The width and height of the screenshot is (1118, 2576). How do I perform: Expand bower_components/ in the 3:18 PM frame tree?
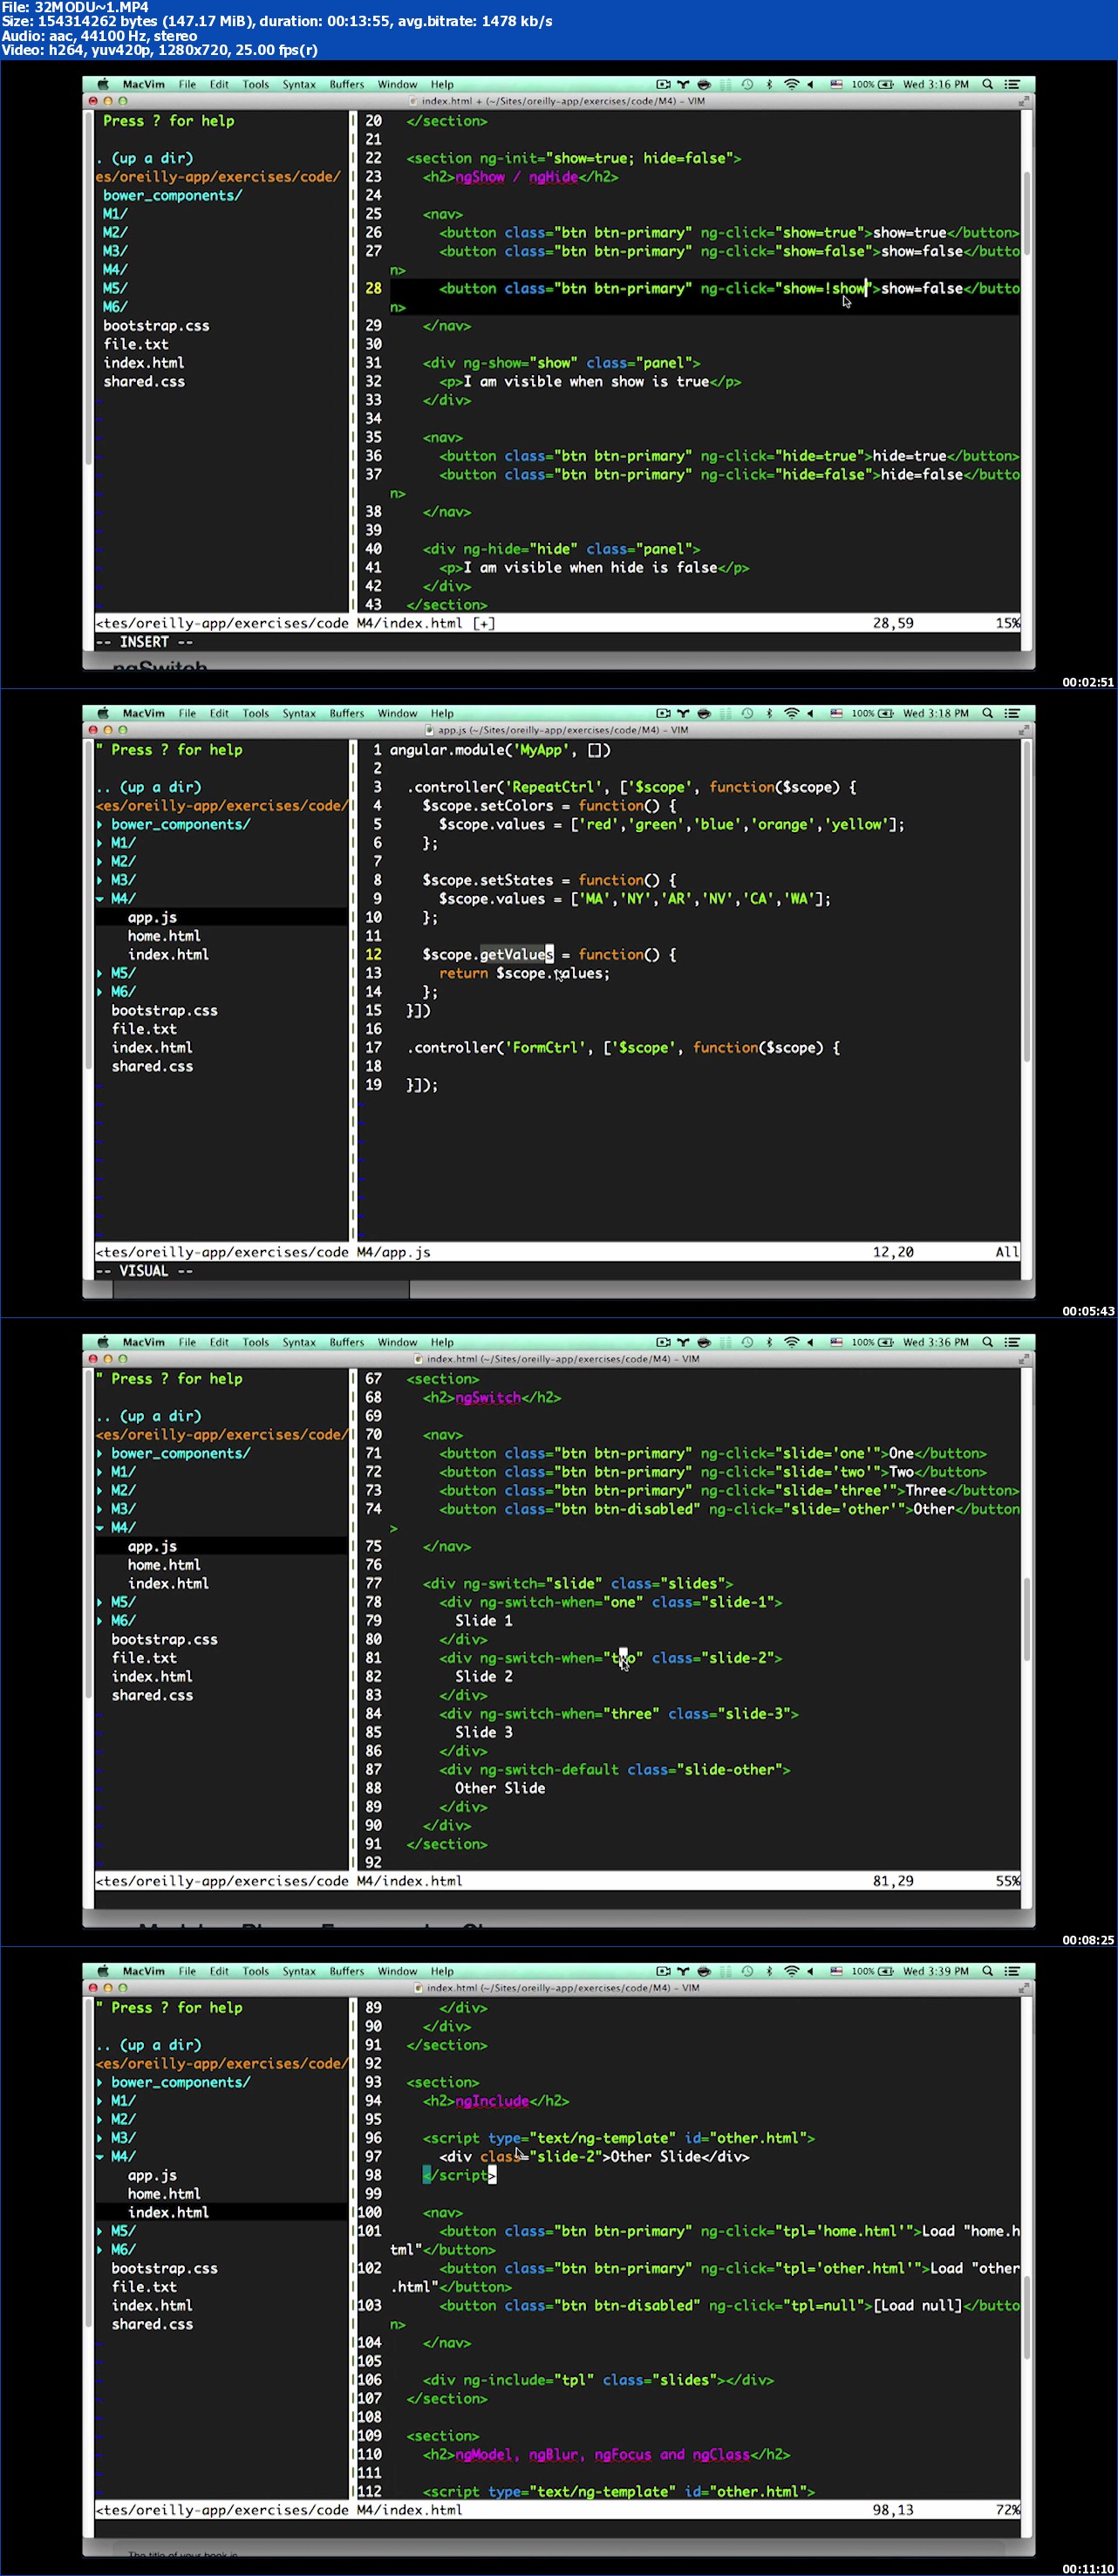click(100, 825)
